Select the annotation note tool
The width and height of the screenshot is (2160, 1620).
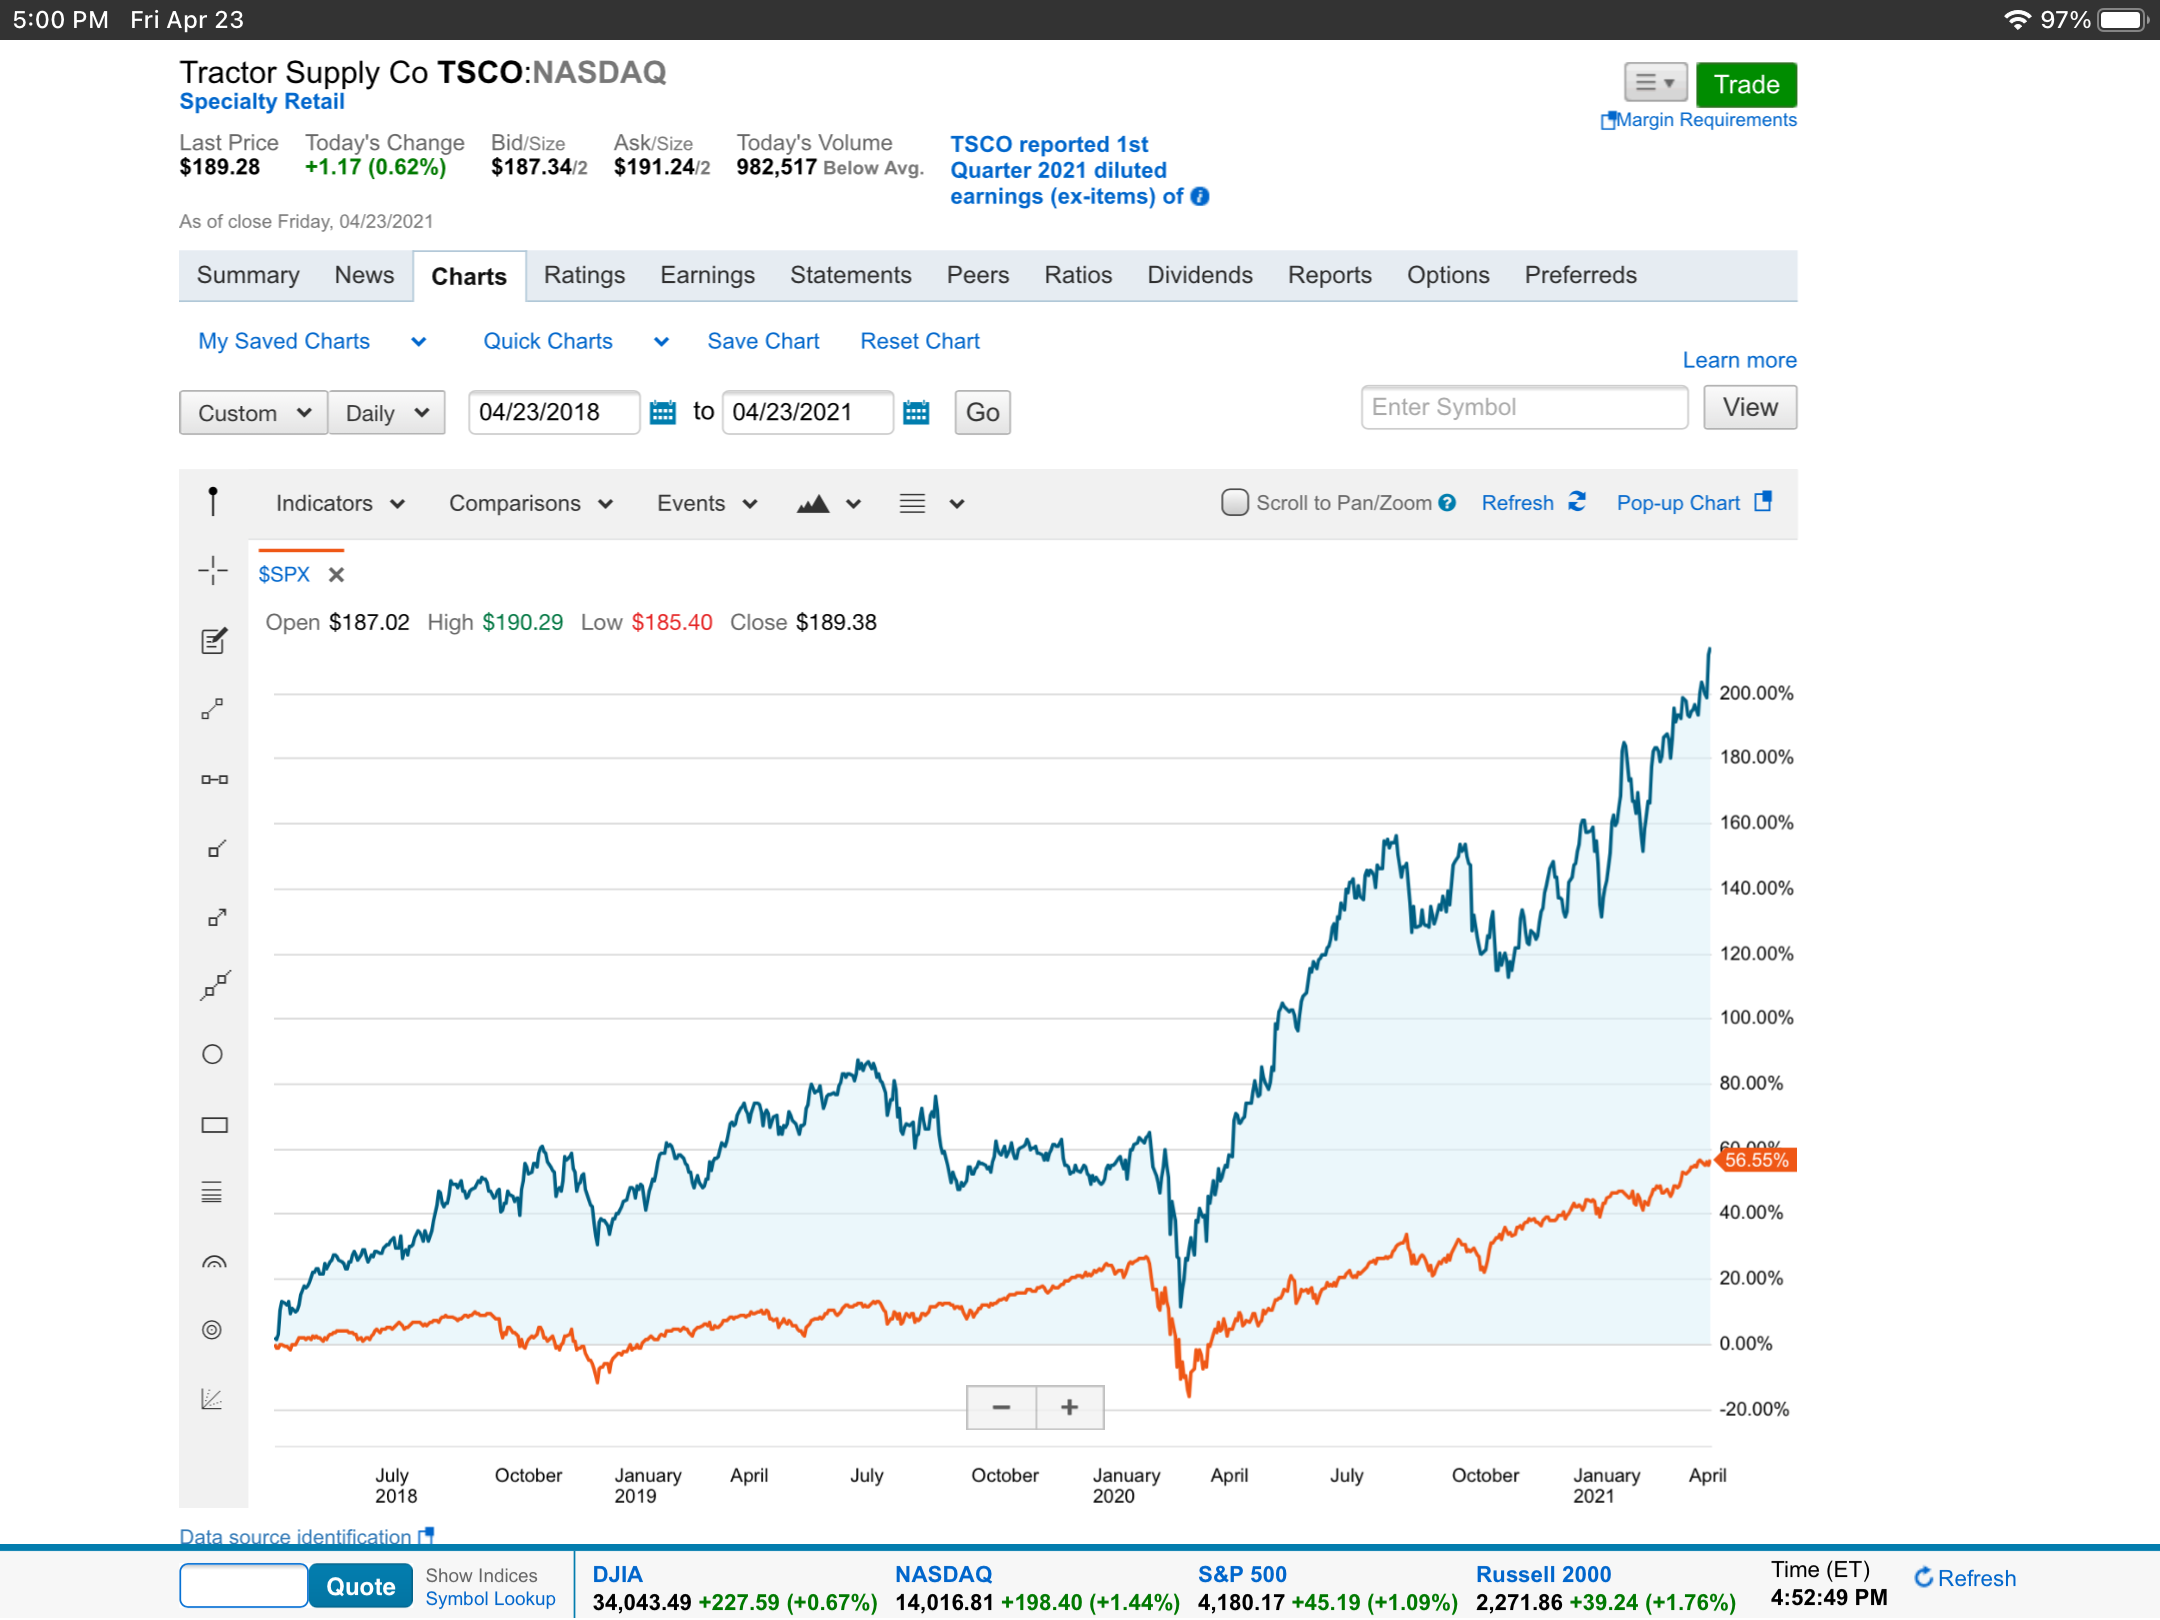click(x=213, y=641)
